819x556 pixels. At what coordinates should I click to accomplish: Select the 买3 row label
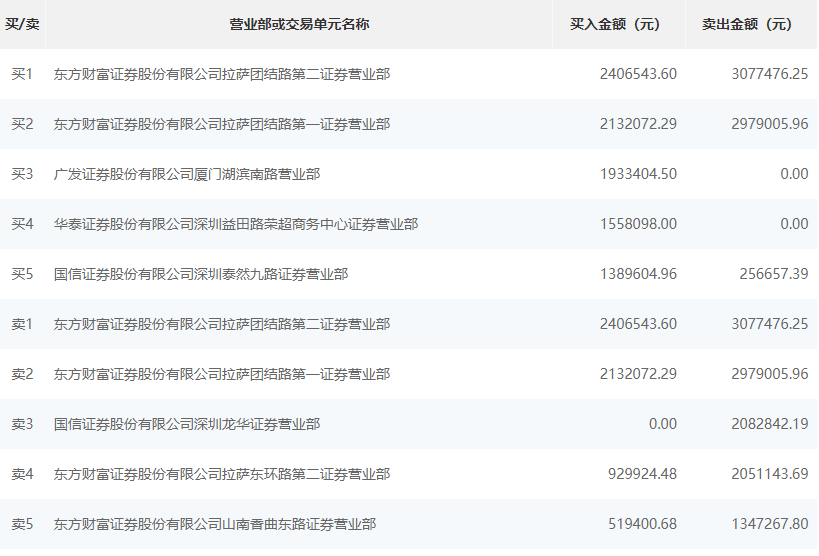click(x=22, y=174)
